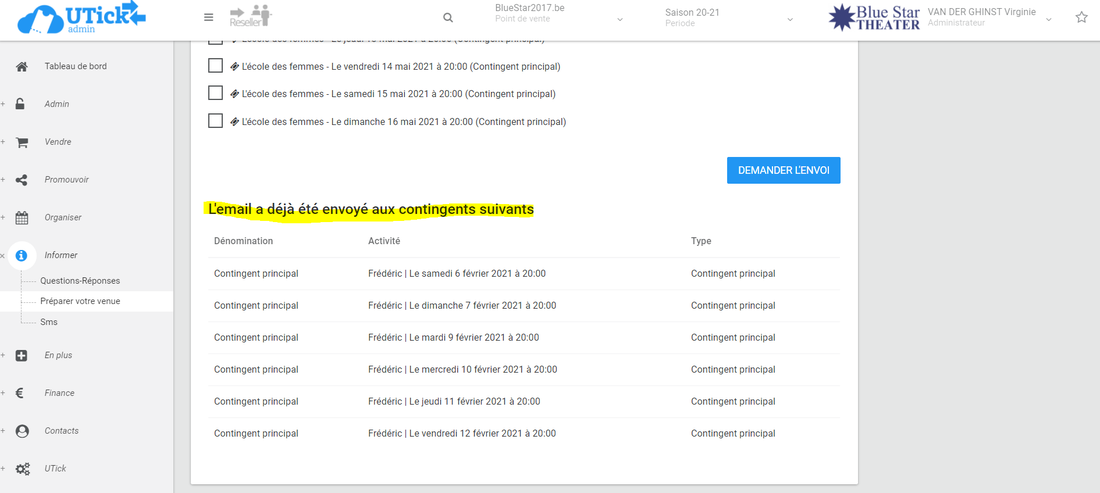The image size is (1100, 493).
Task: Click the favorite star icon
Action: tap(1081, 18)
